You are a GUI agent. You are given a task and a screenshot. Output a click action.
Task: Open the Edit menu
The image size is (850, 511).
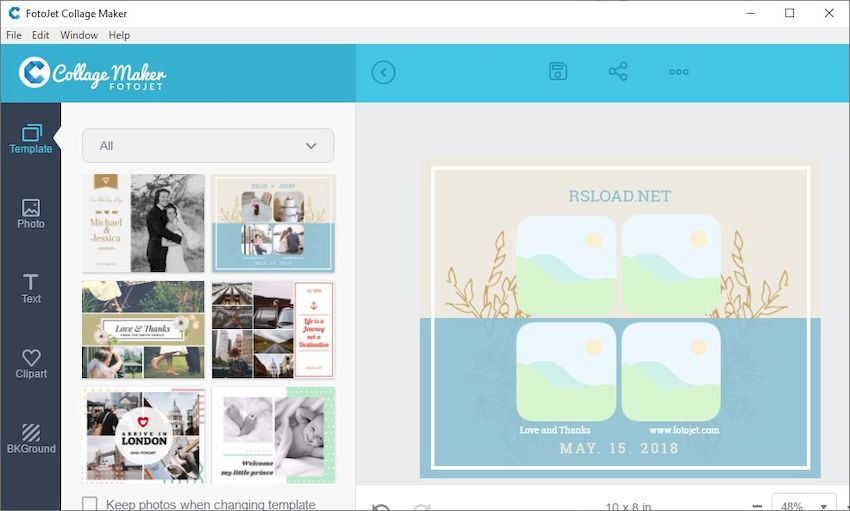(x=40, y=35)
